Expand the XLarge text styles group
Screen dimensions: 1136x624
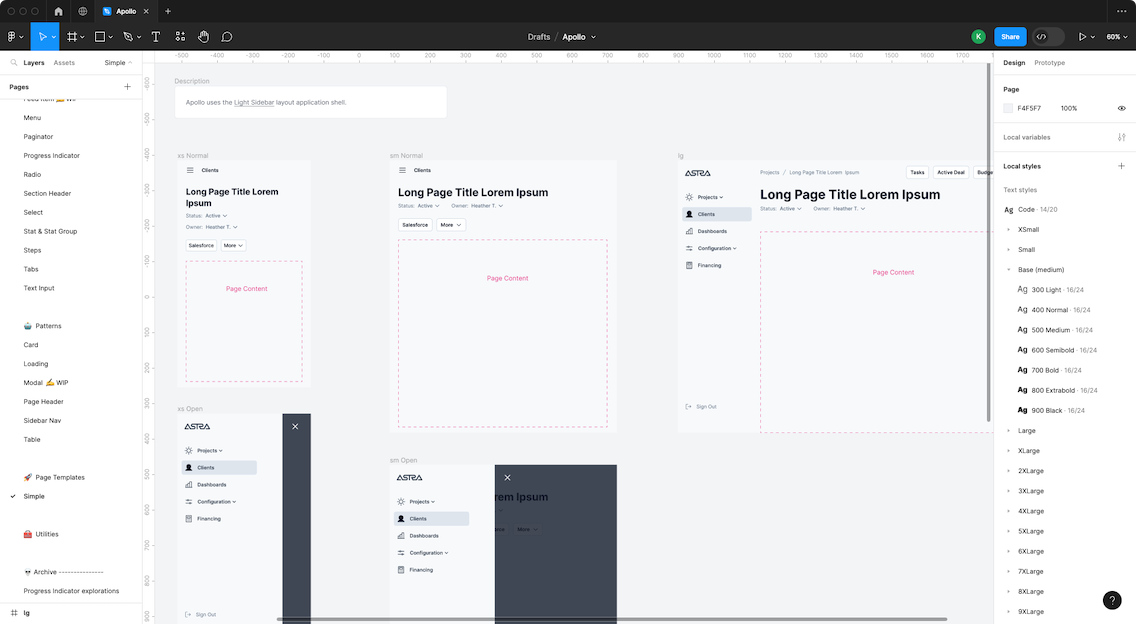tap(1008, 451)
